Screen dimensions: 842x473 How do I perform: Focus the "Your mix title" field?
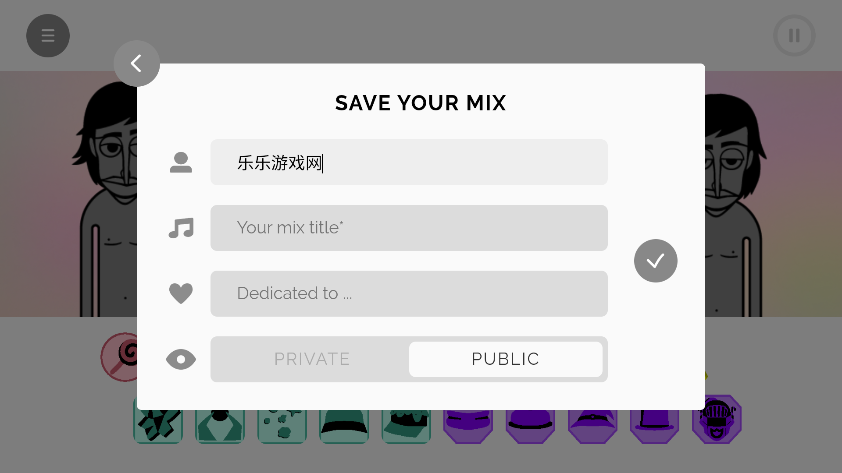pos(409,228)
